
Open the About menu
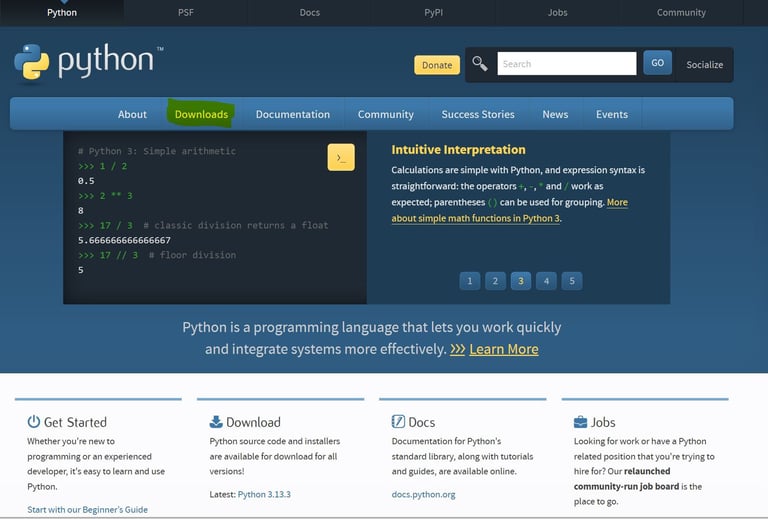pos(132,114)
